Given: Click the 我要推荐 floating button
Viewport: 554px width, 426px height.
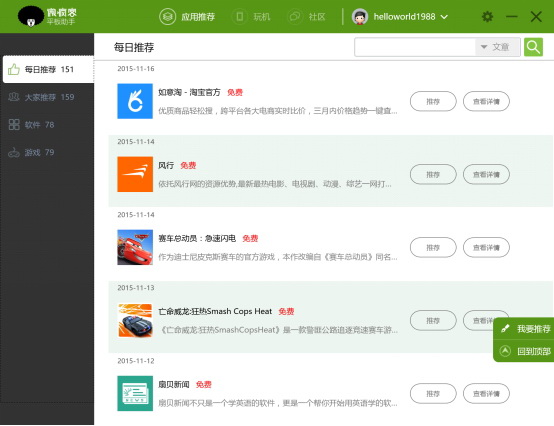Looking at the screenshot, I should (x=524, y=329).
